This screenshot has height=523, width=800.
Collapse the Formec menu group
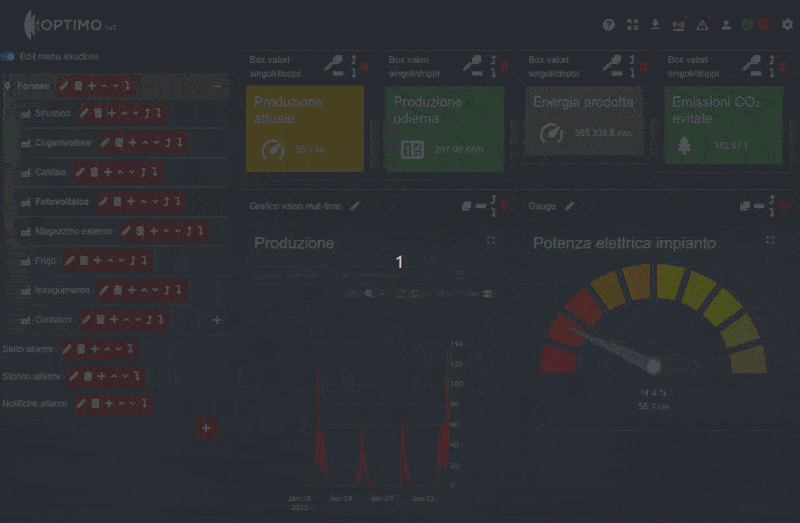pos(217,86)
